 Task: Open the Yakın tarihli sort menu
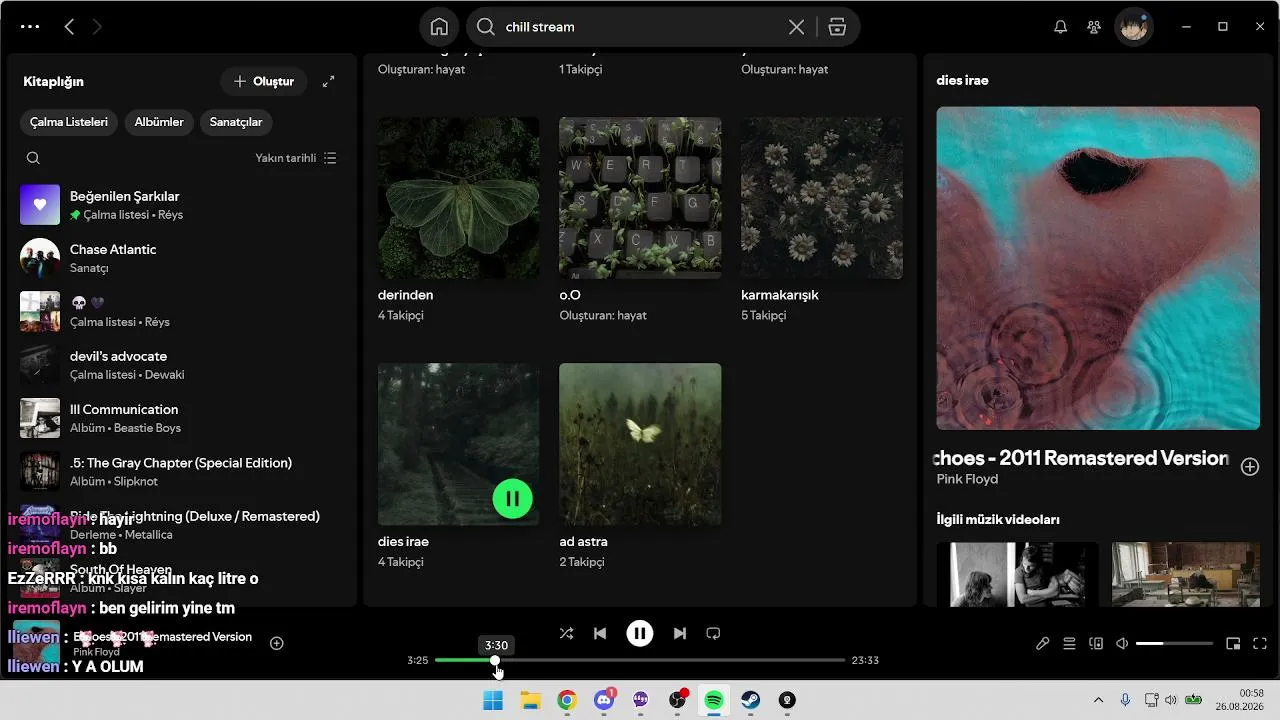(296, 158)
